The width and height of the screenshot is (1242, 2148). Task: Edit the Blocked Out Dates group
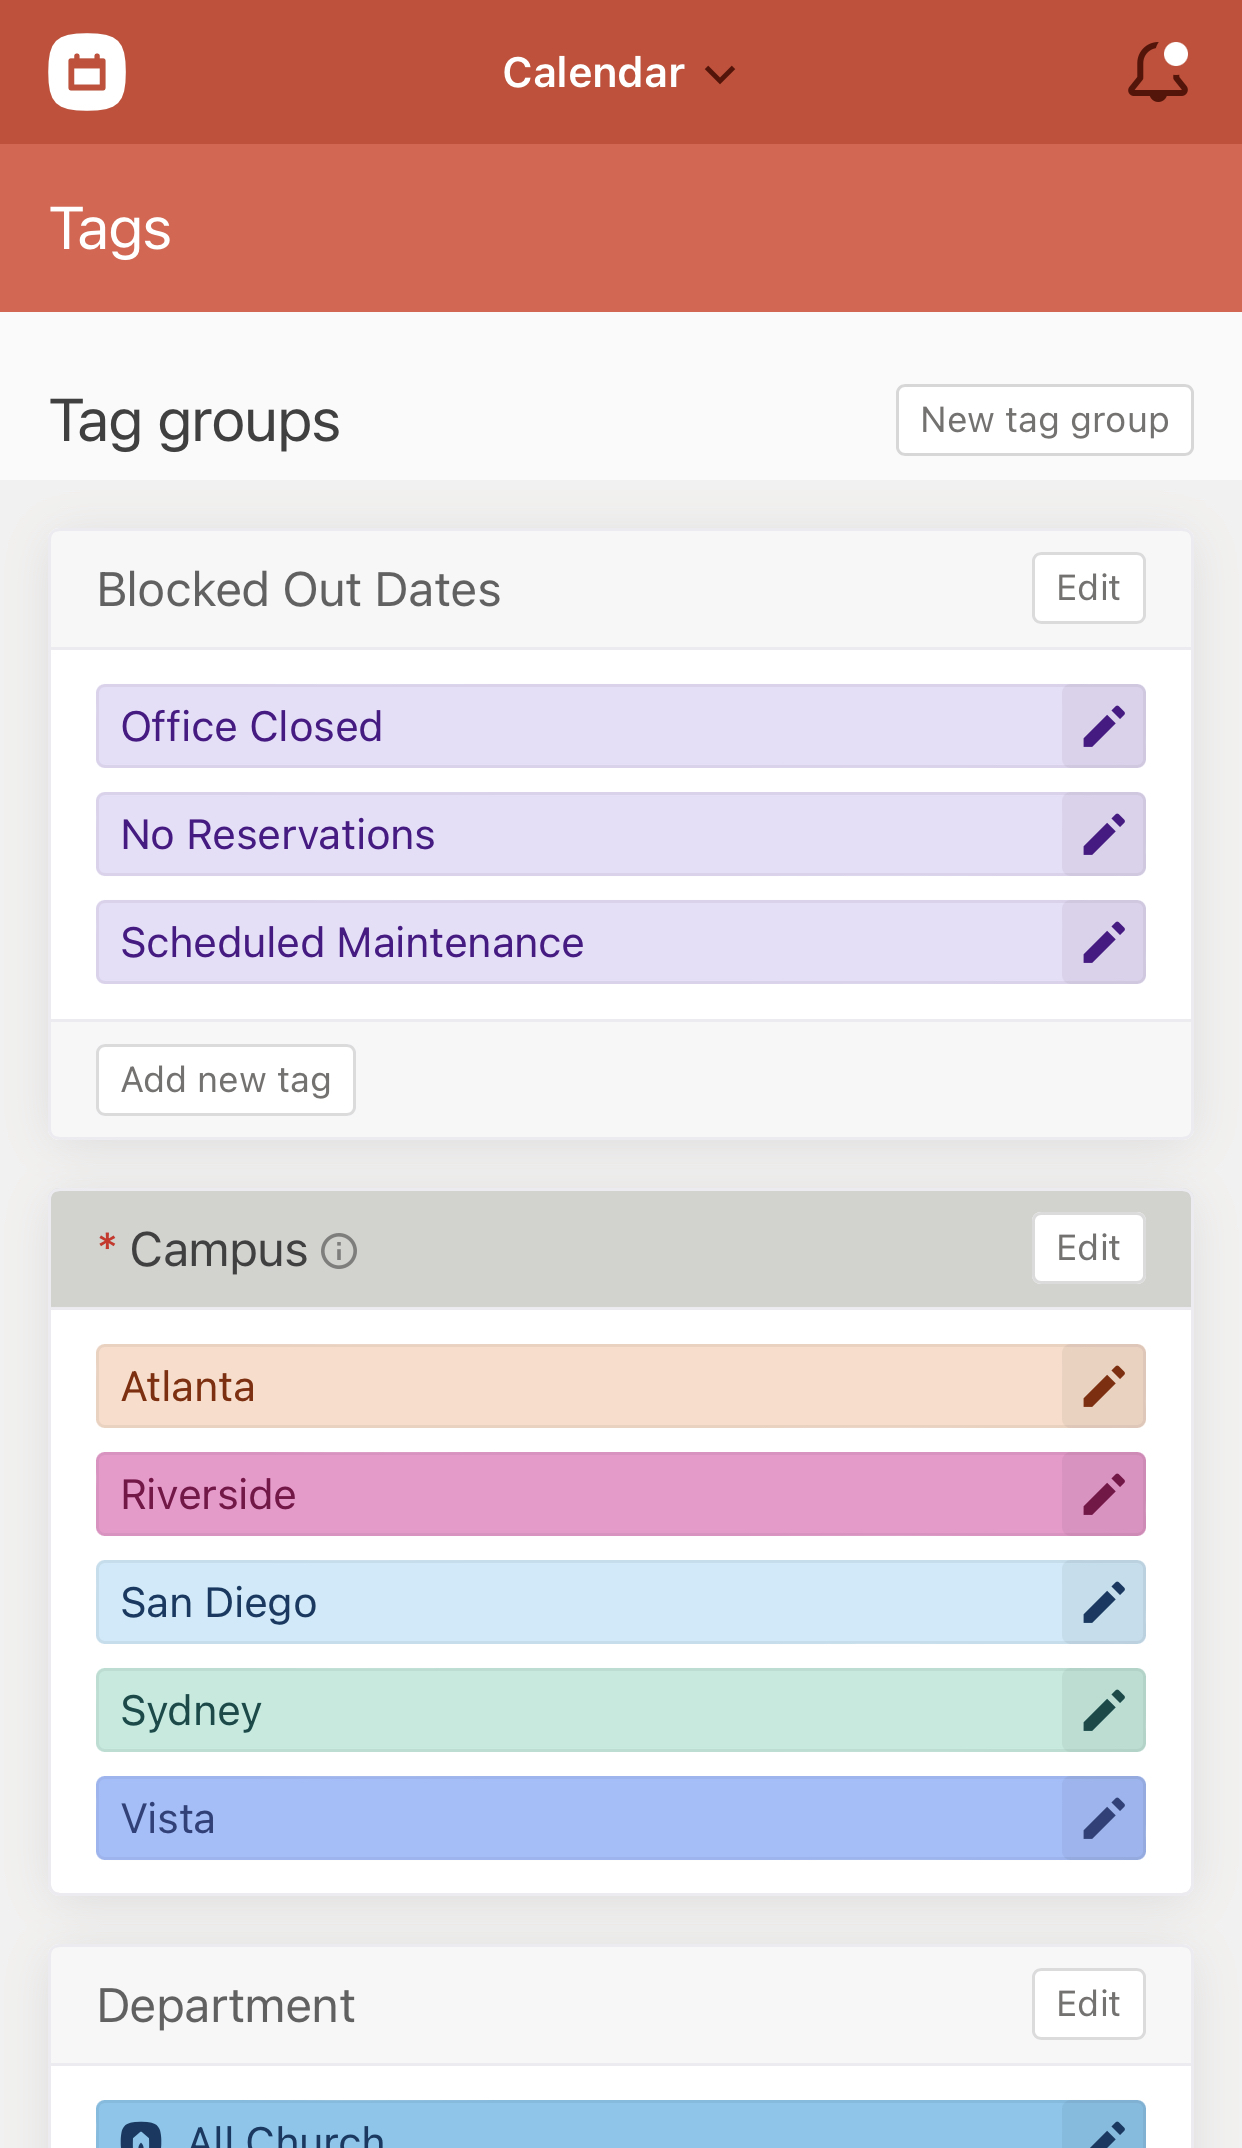coord(1089,588)
